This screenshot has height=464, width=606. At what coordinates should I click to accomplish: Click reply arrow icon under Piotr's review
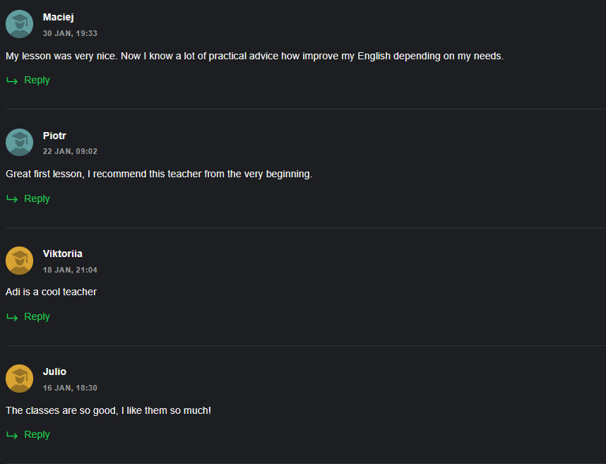pos(12,199)
